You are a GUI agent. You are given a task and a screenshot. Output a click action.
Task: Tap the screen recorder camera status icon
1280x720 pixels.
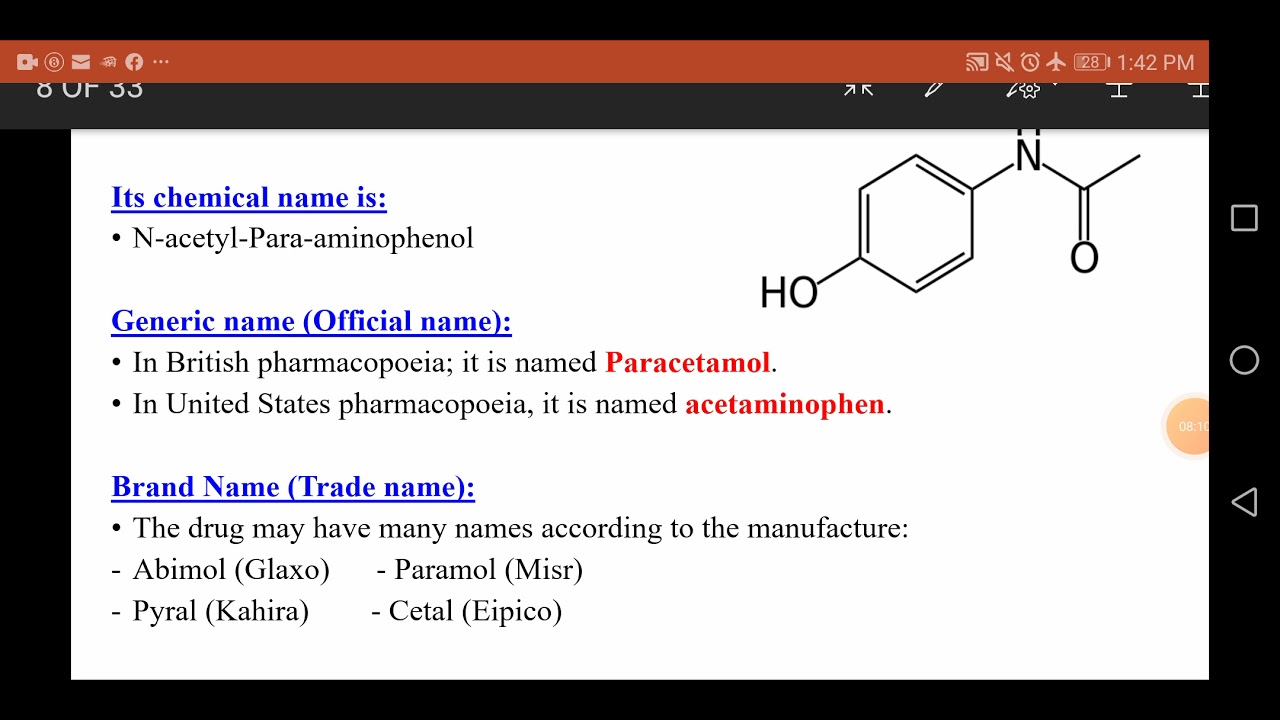click(27, 62)
